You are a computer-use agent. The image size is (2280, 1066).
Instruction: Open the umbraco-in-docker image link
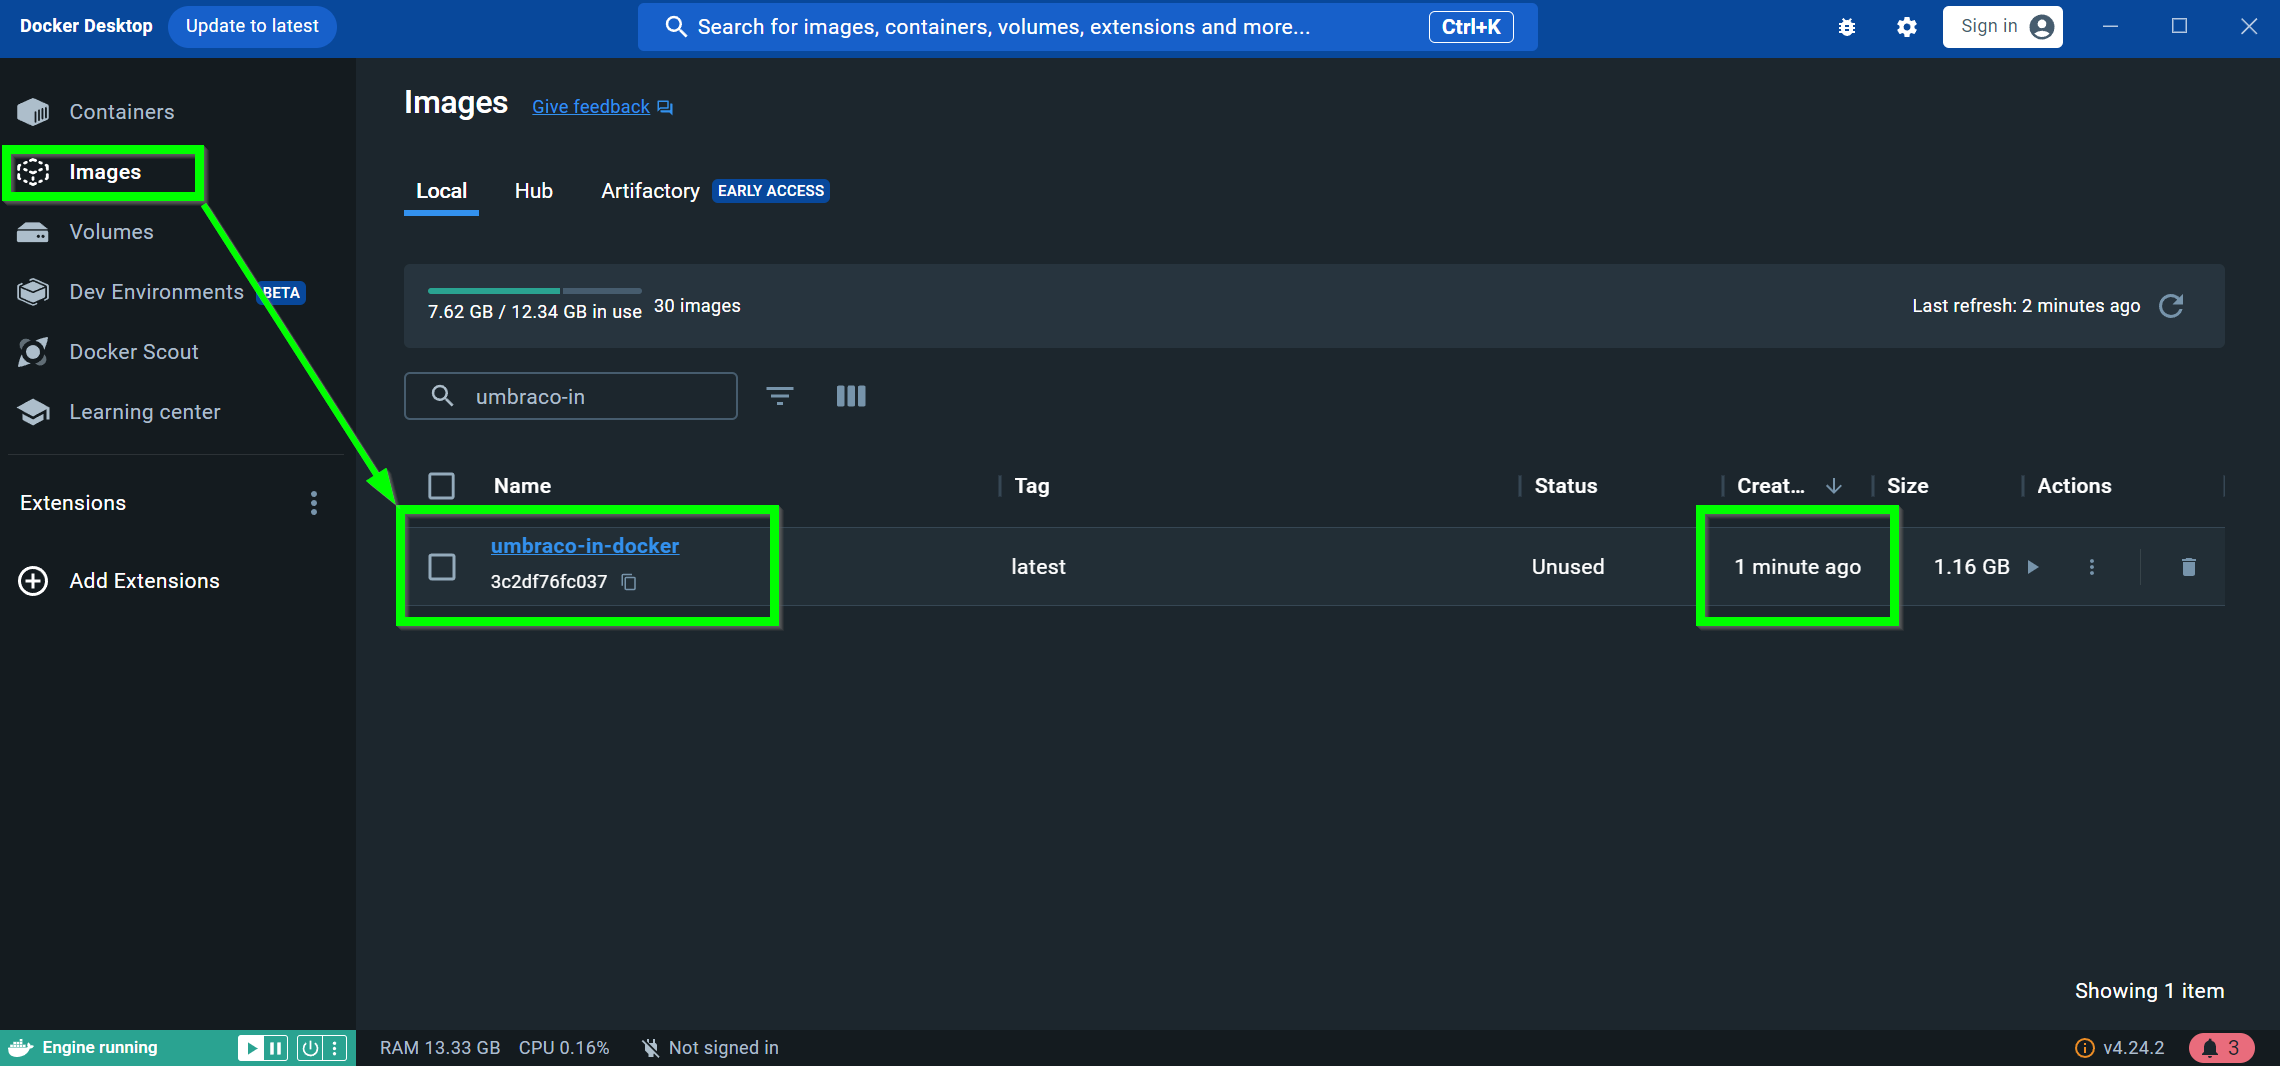click(x=585, y=546)
